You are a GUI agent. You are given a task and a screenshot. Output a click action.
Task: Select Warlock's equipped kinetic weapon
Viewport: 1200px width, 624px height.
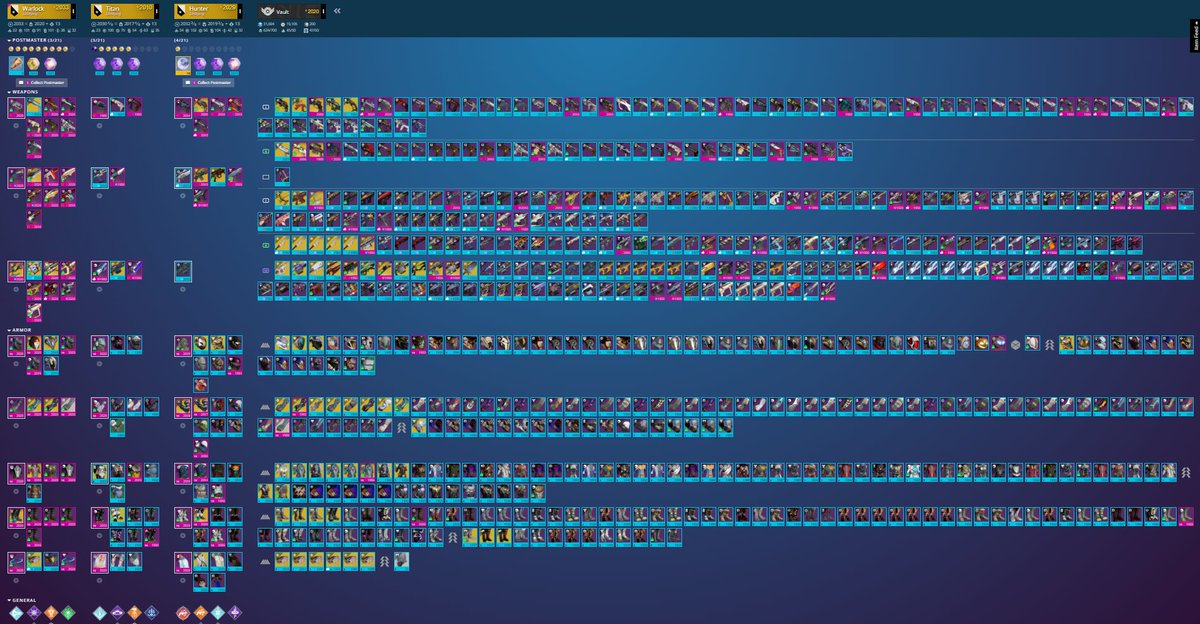[16, 107]
